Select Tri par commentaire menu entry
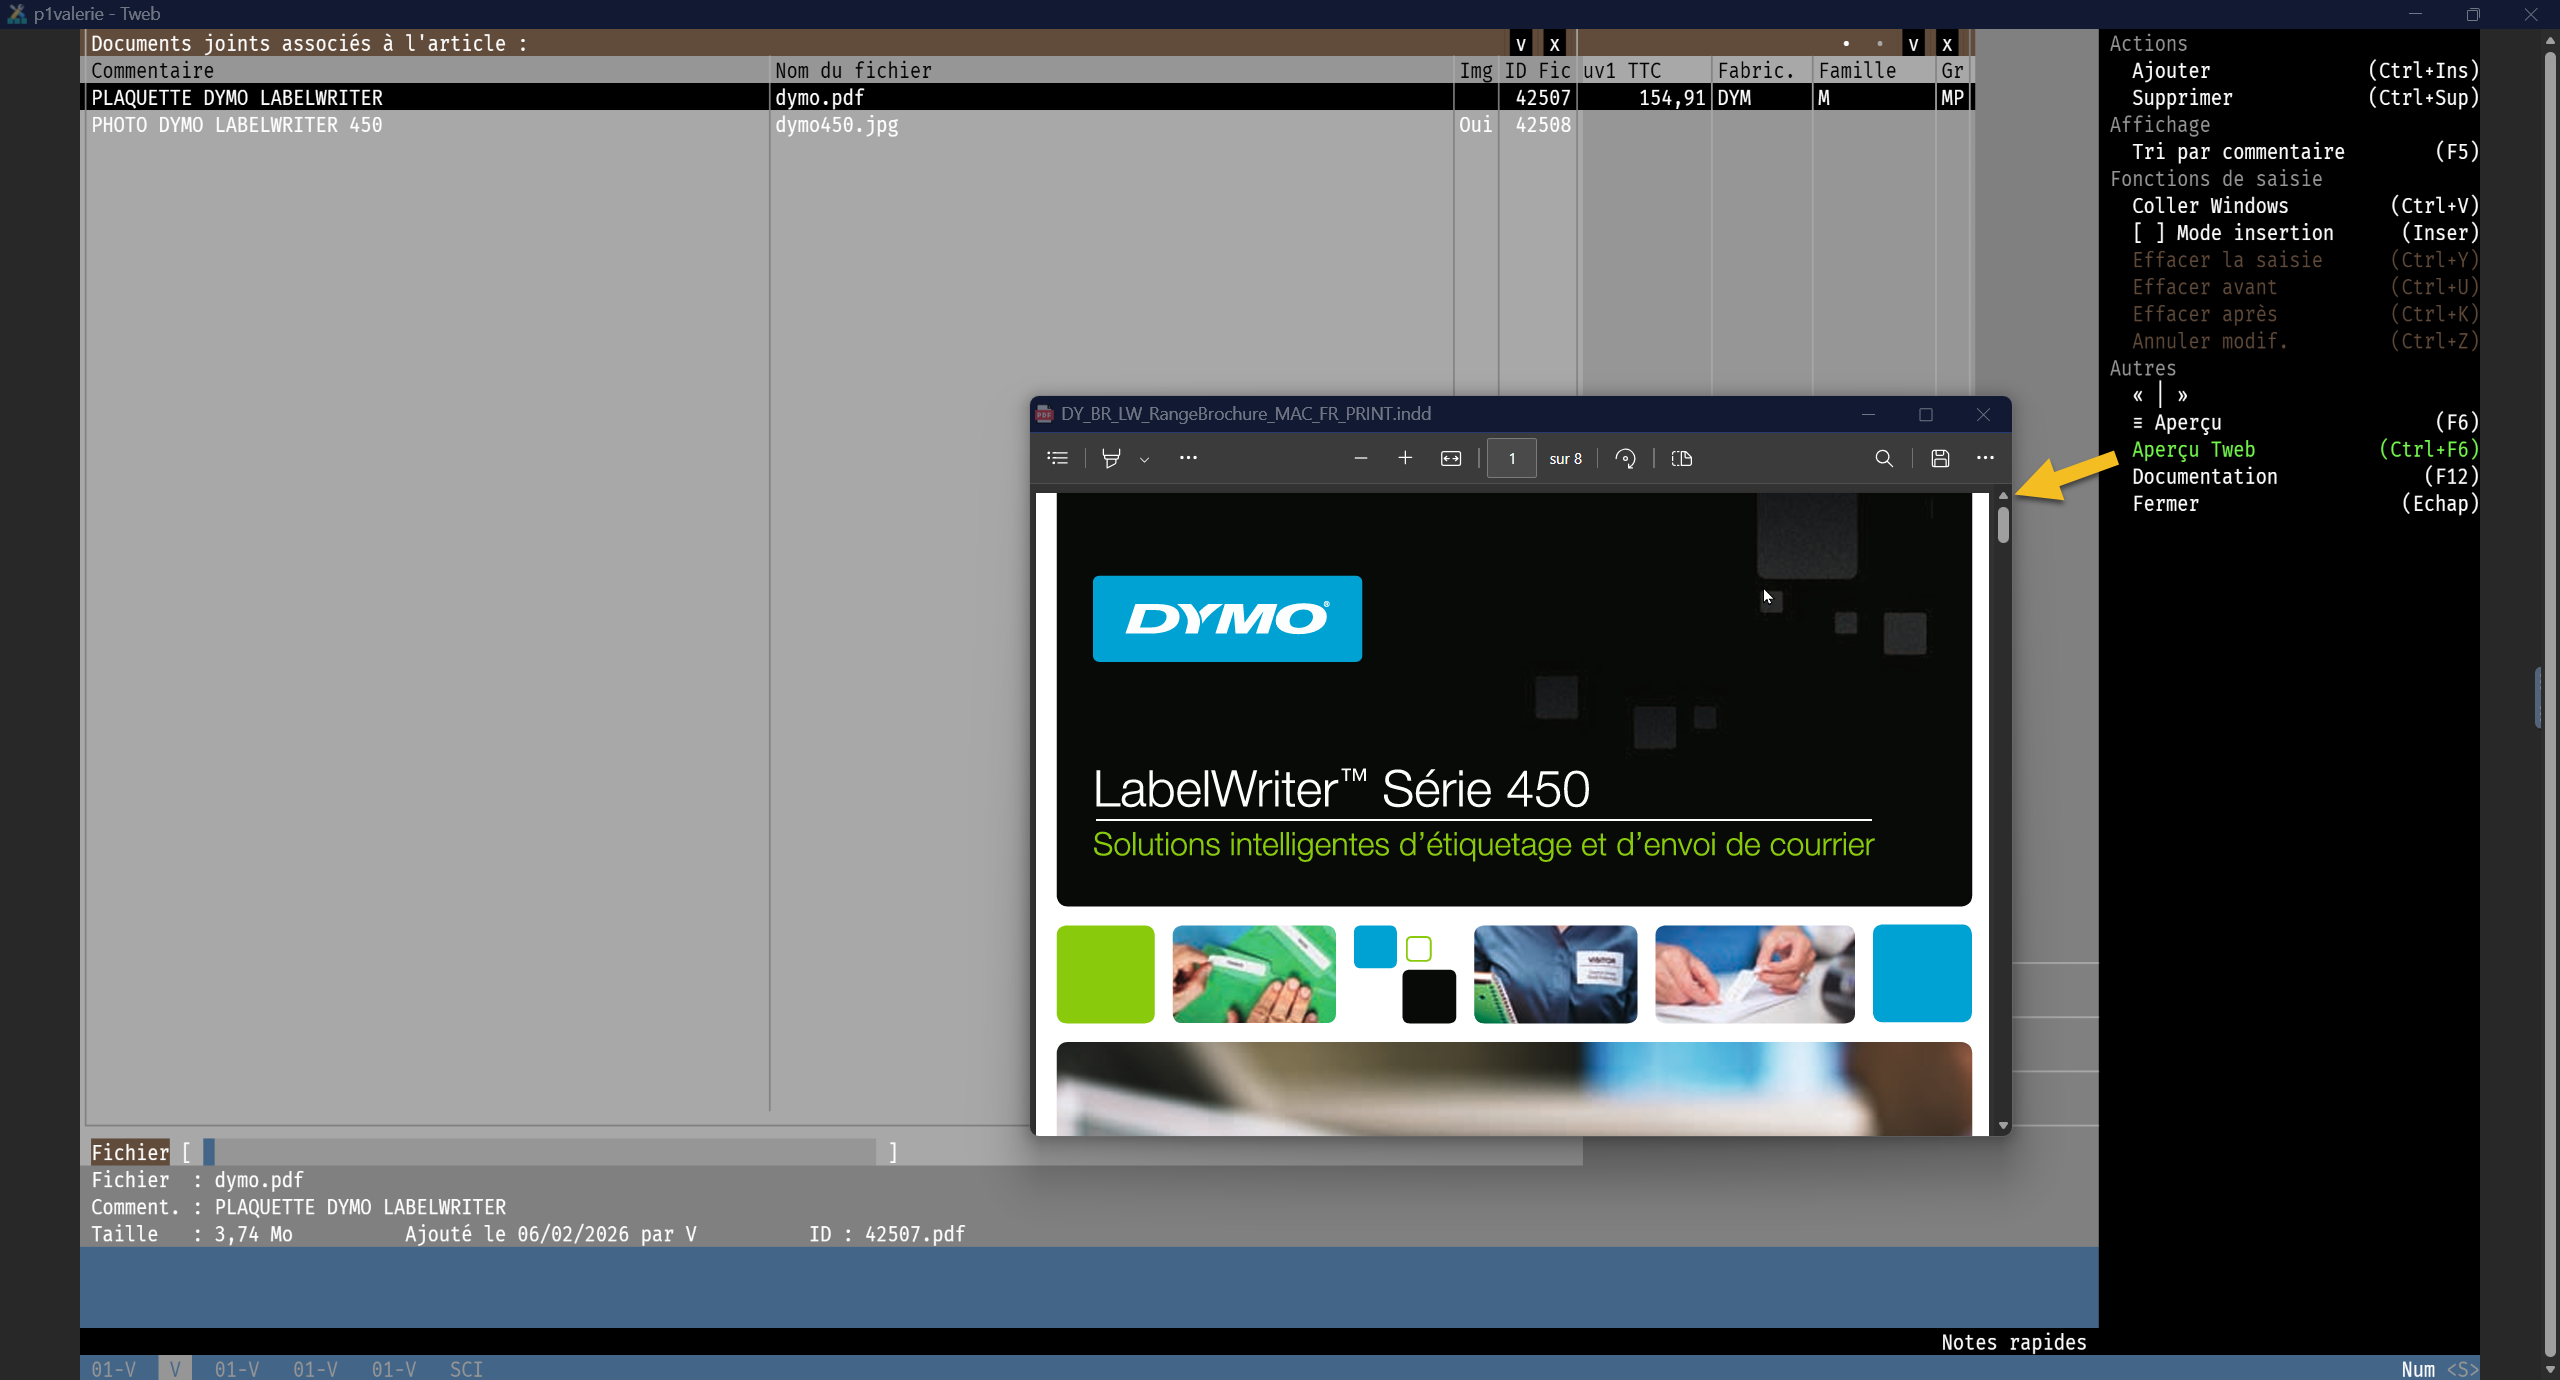Viewport: 2560px width, 1380px height. (x=2238, y=152)
